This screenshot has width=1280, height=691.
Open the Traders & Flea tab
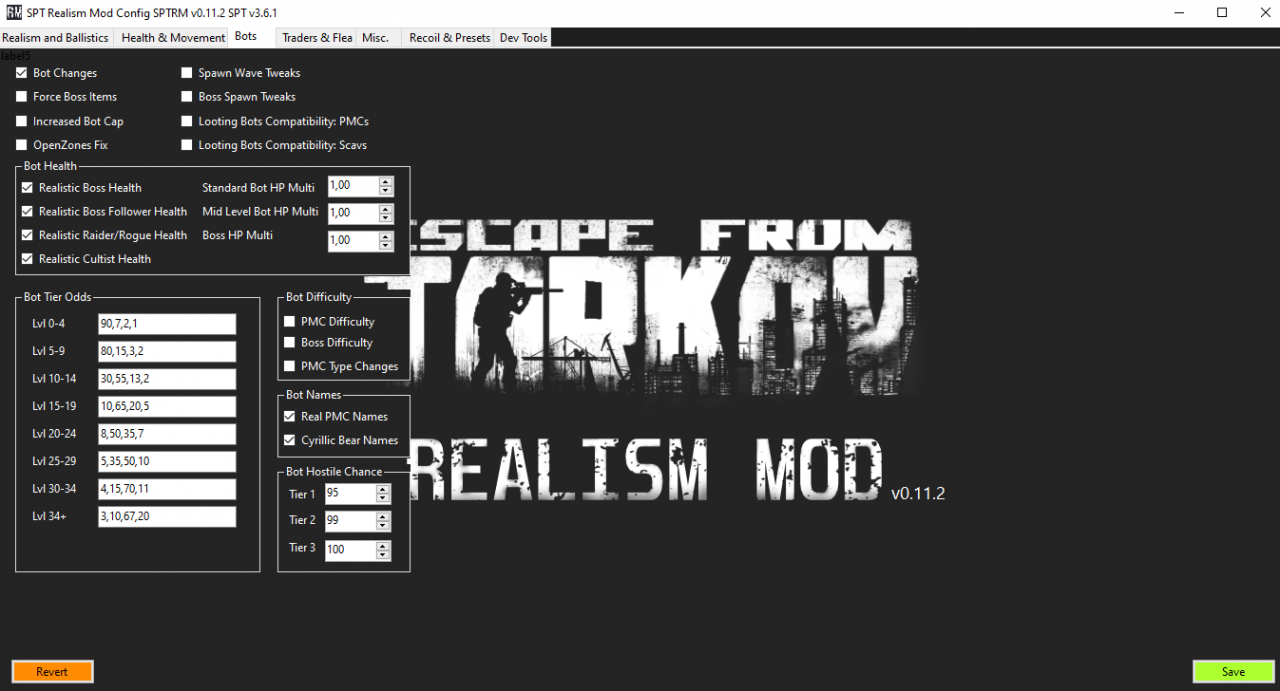(316, 37)
